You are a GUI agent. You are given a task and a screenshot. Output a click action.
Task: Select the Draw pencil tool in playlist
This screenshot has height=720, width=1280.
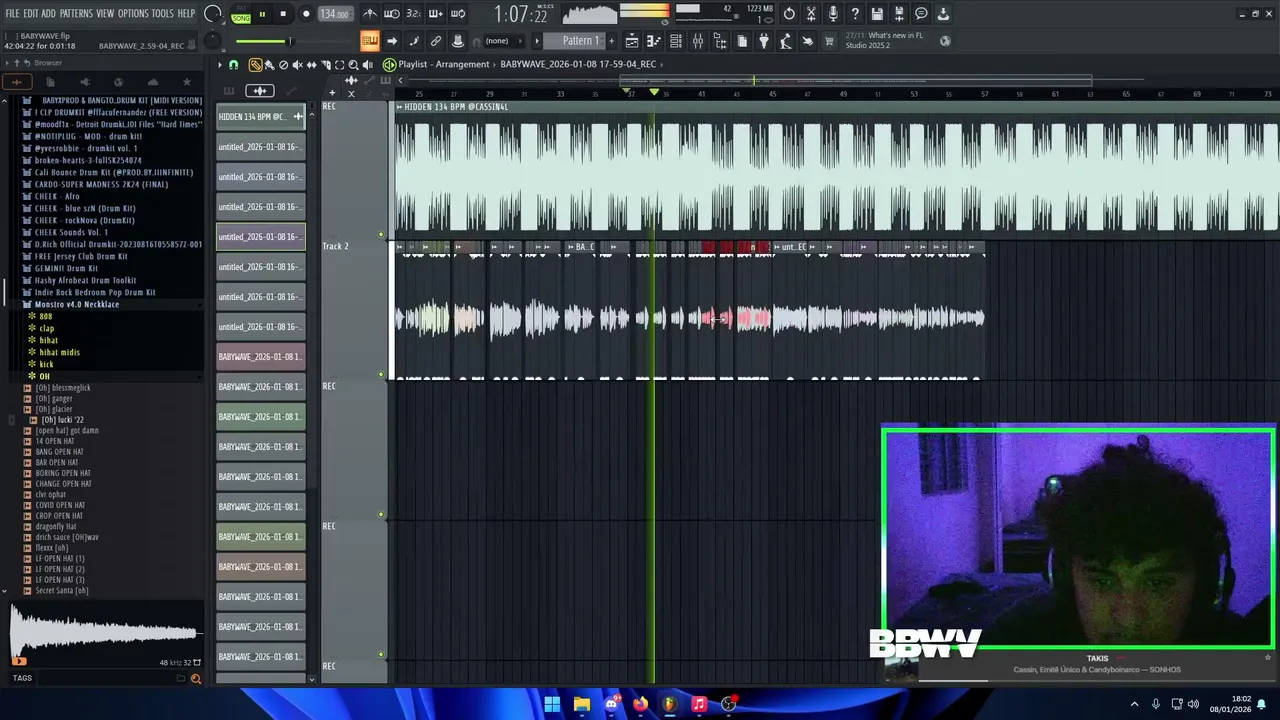[x=255, y=64]
